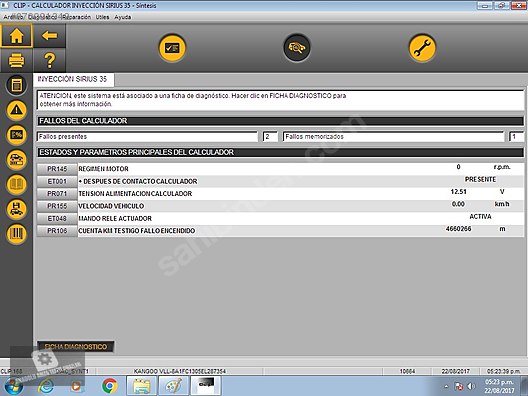This screenshot has width=528, height=396.
Task: Click the Fallos presentes count 2
Action: [x=270, y=137]
